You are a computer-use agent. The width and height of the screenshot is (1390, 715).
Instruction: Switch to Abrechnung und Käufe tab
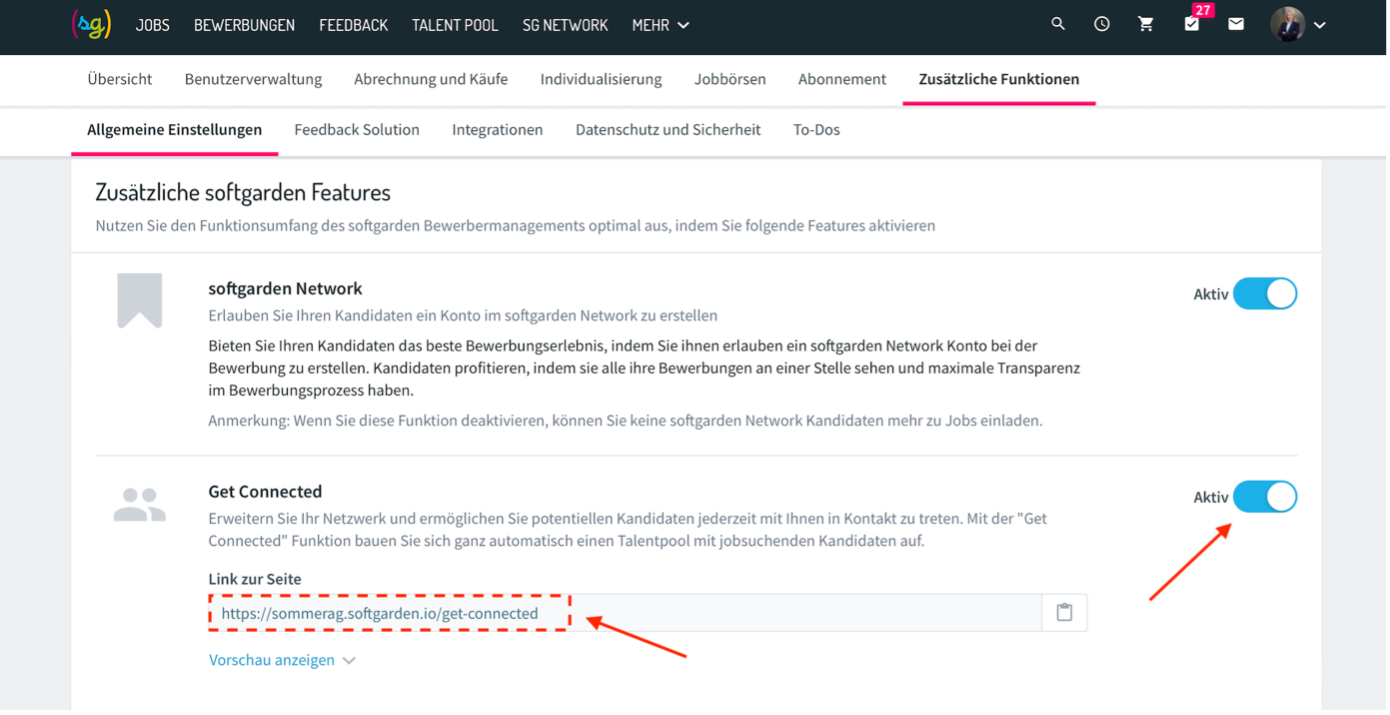[431, 79]
